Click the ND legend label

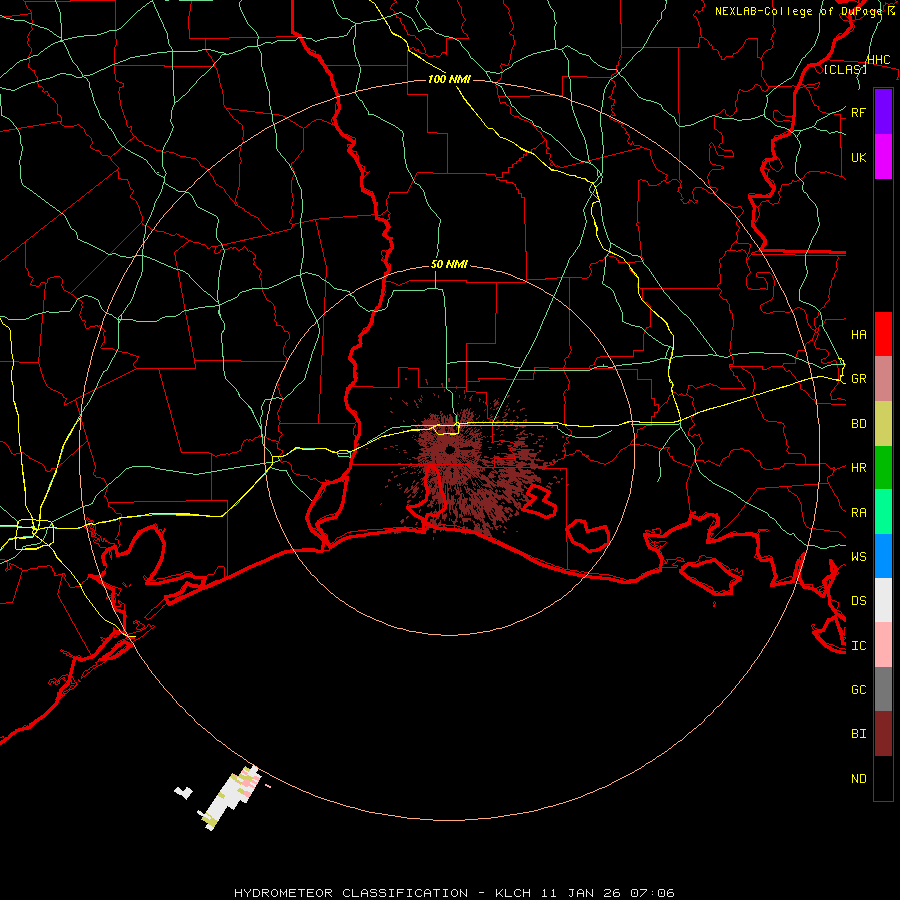(858, 779)
